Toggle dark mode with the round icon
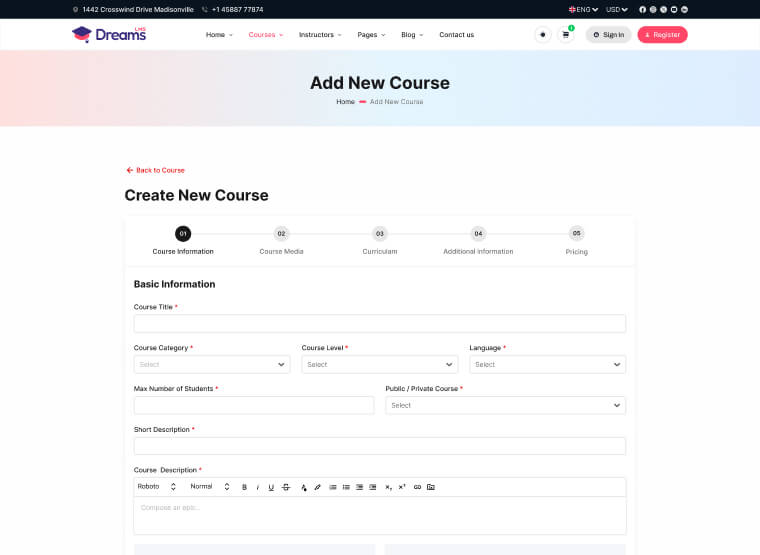This screenshot has height=555, width=760. point(543,35)
